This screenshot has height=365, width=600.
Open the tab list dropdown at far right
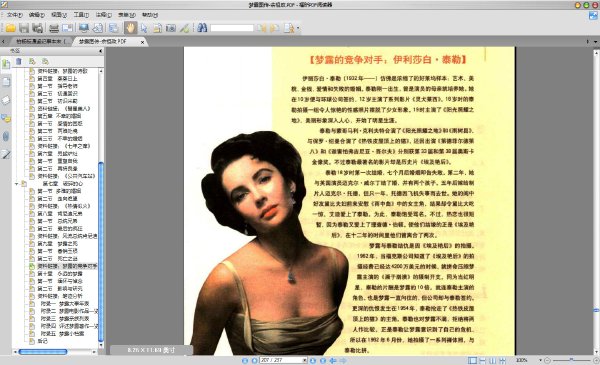(x=595, y=41)
